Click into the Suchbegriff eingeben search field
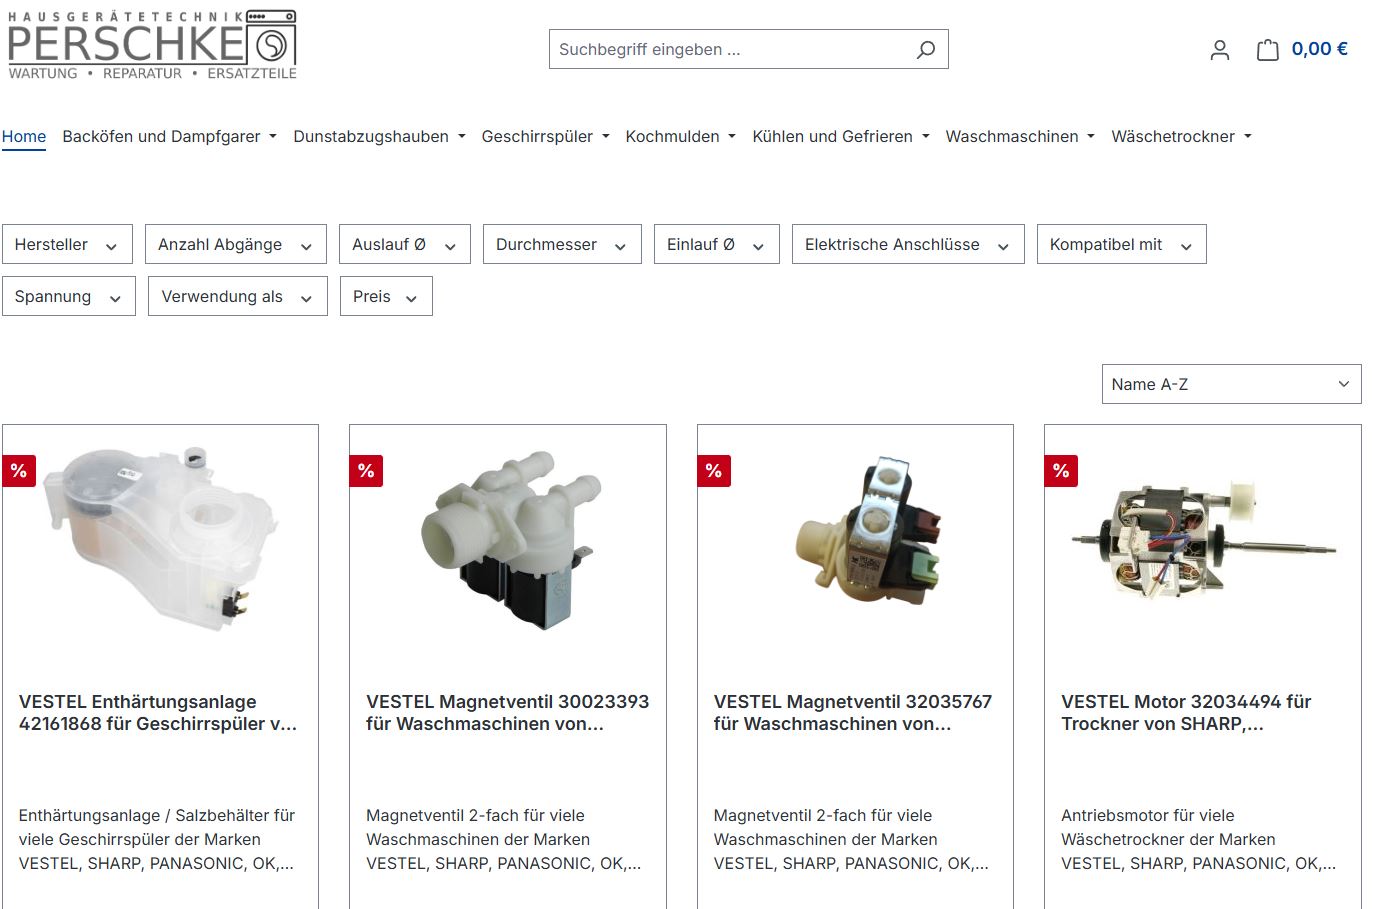This screenshot has width=1377, height=909. click(730, 50)
